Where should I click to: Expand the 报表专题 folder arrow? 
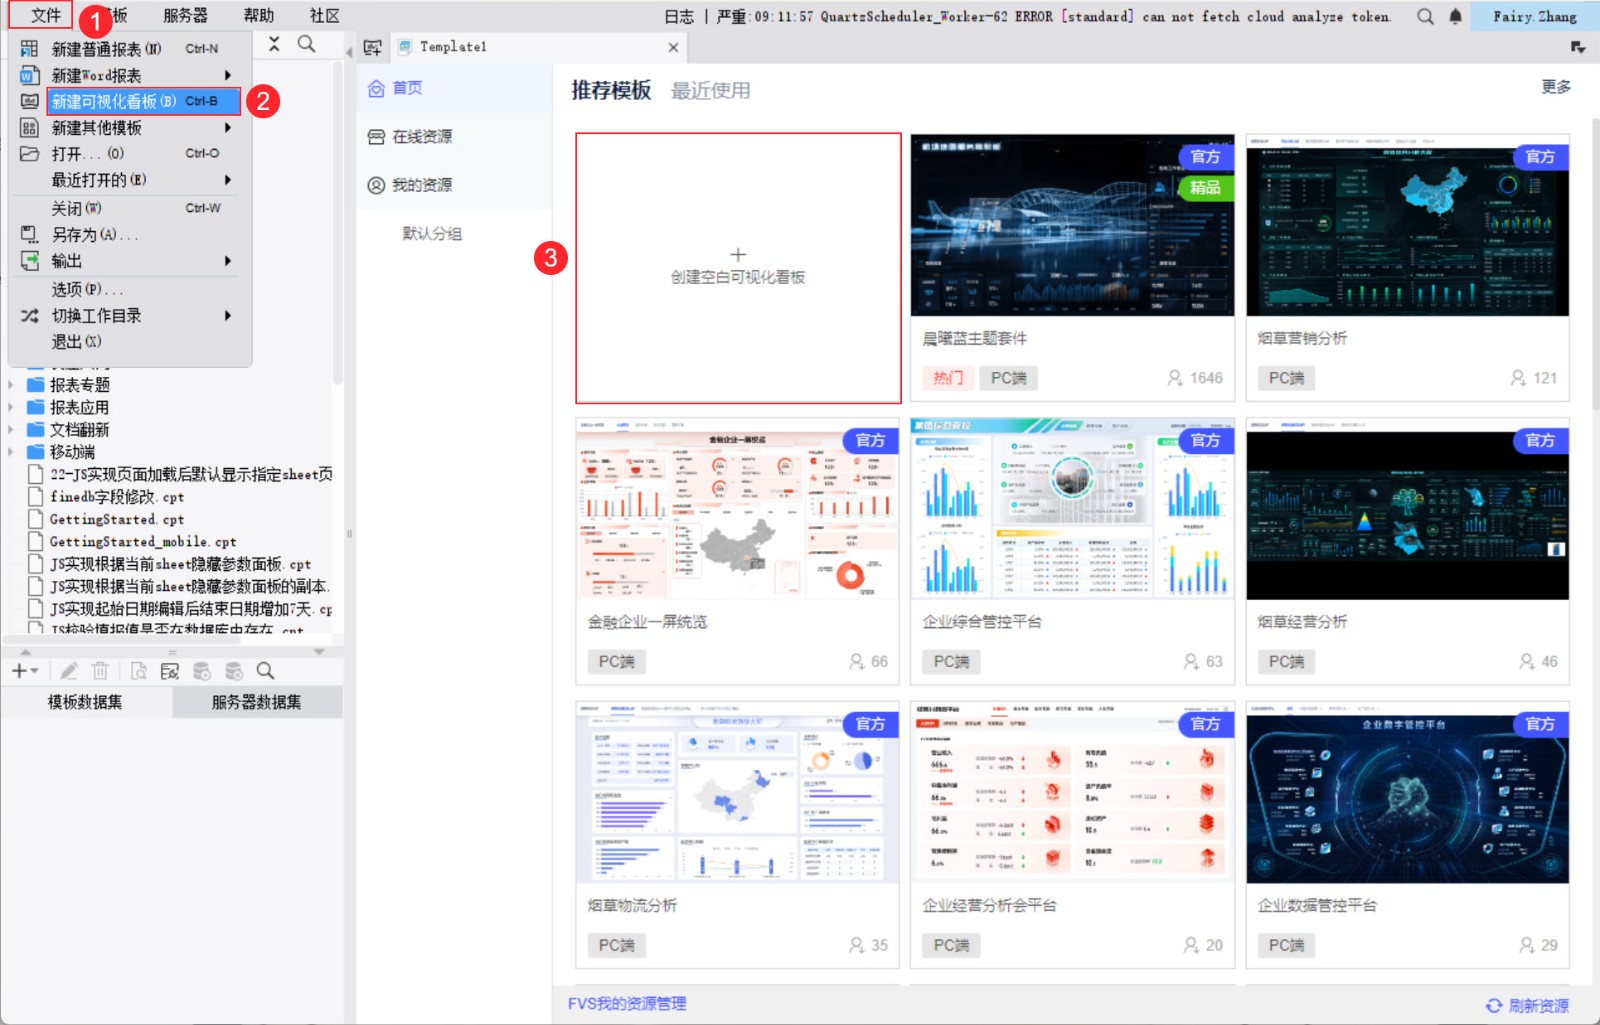(11, 385)
